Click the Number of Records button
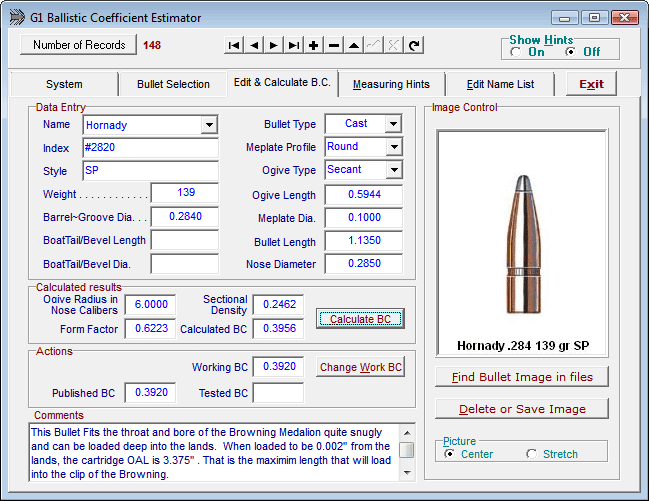Image resolution: width=649 pixels, height=501 pixels. [79, 45]
